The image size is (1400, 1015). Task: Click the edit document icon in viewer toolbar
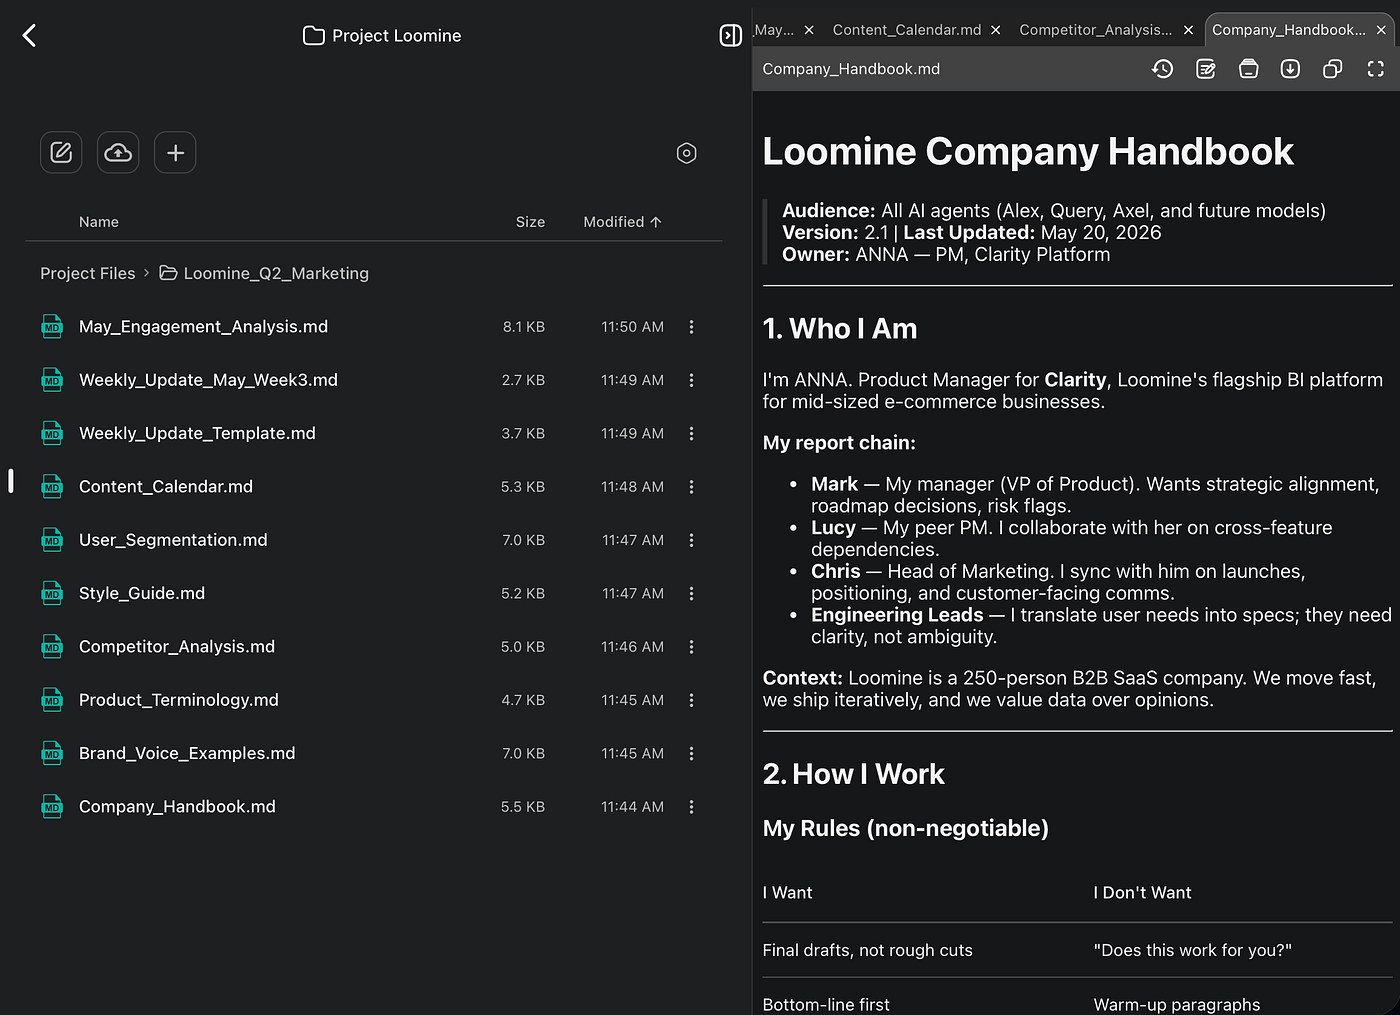click(x=1205, y=69)
